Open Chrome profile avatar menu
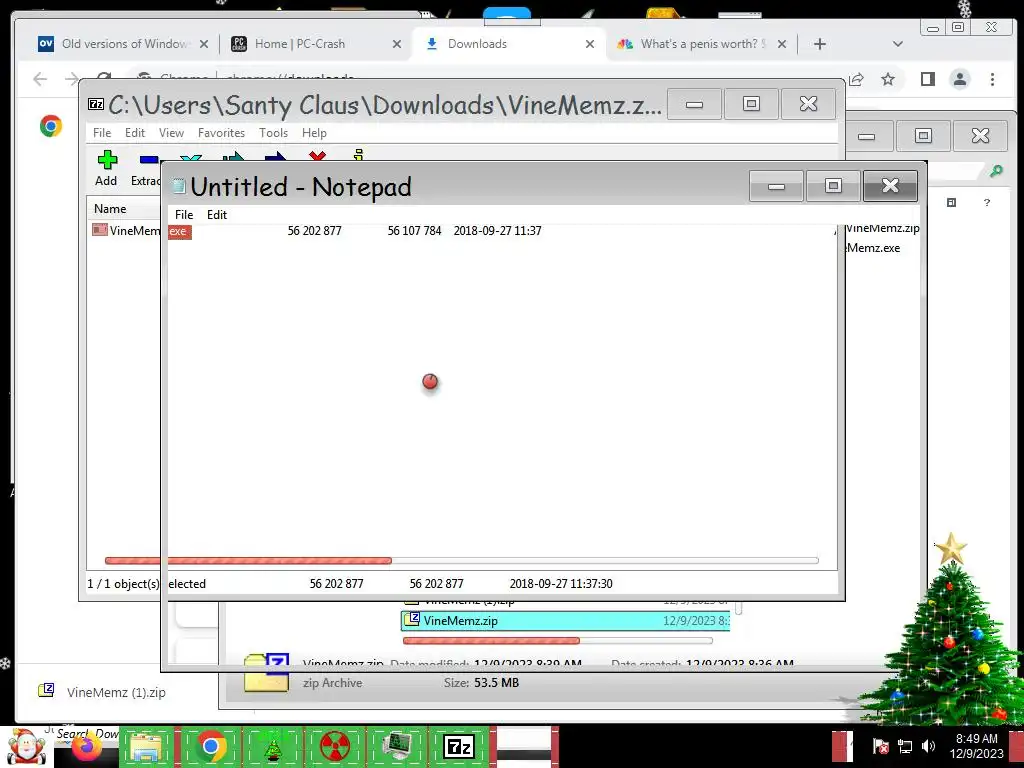Screen dimensions: 1024x768 pos(959,79)
